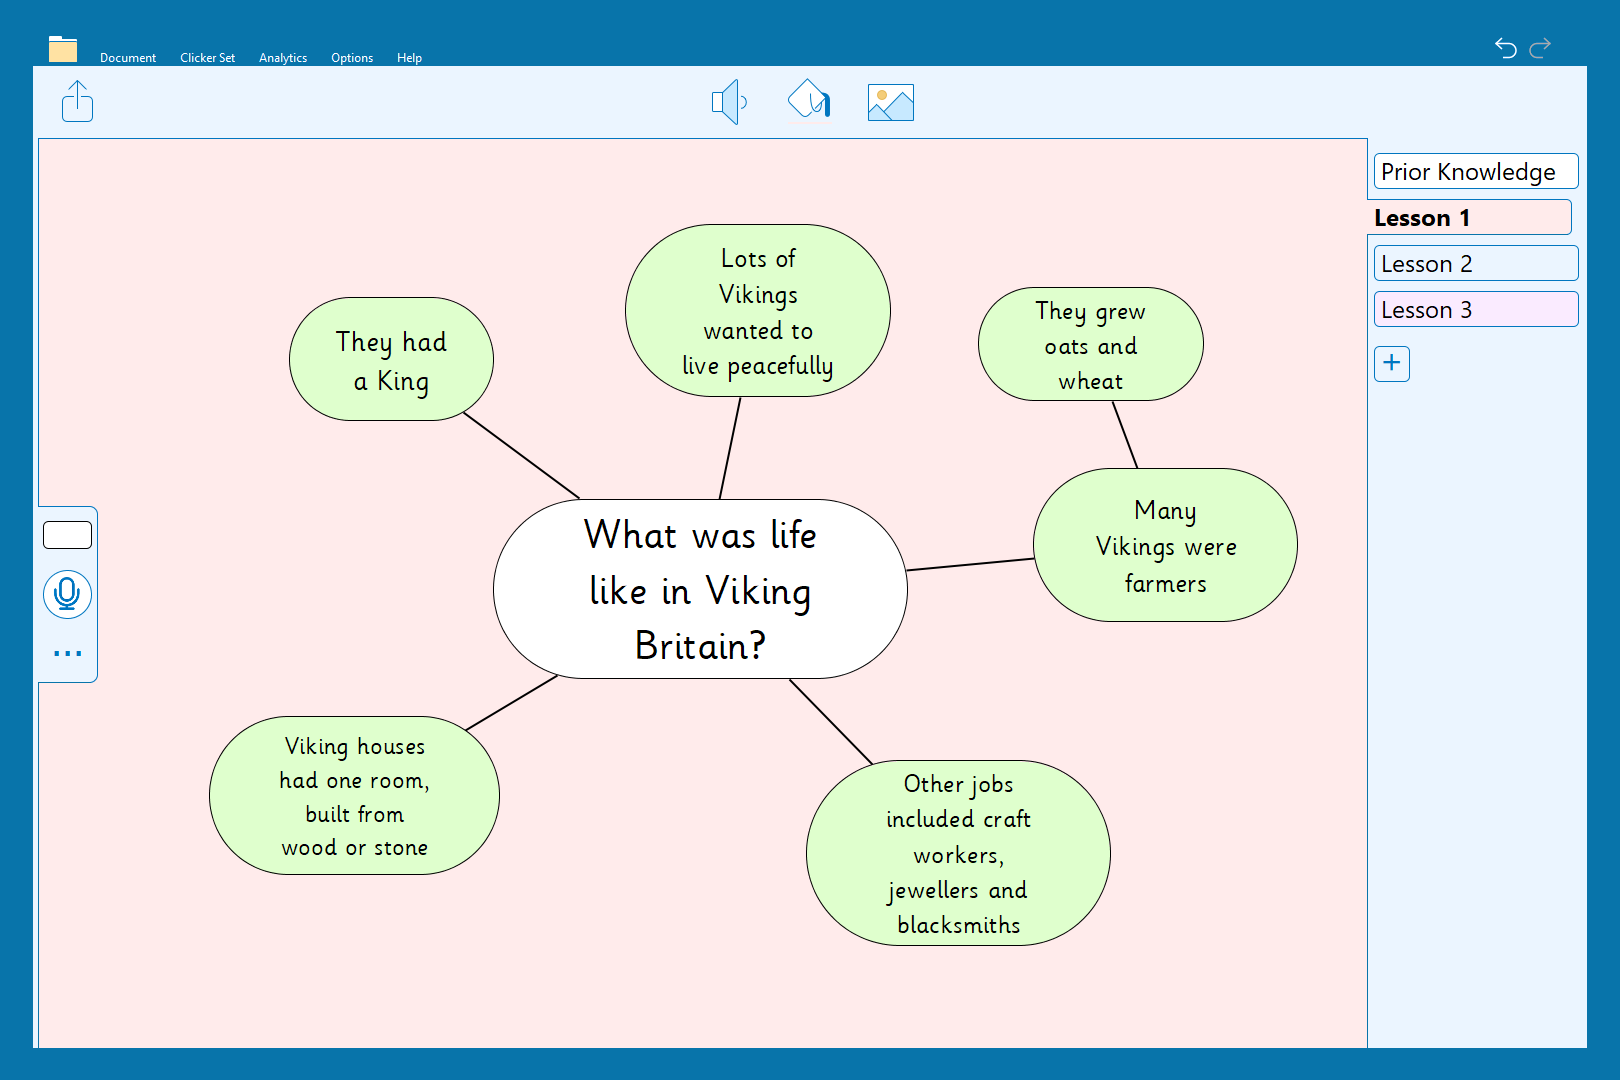The height and width of the screenshot is (1080, 1620).
Task: Select the 'They had a King' node
Action: pos(391,360)
